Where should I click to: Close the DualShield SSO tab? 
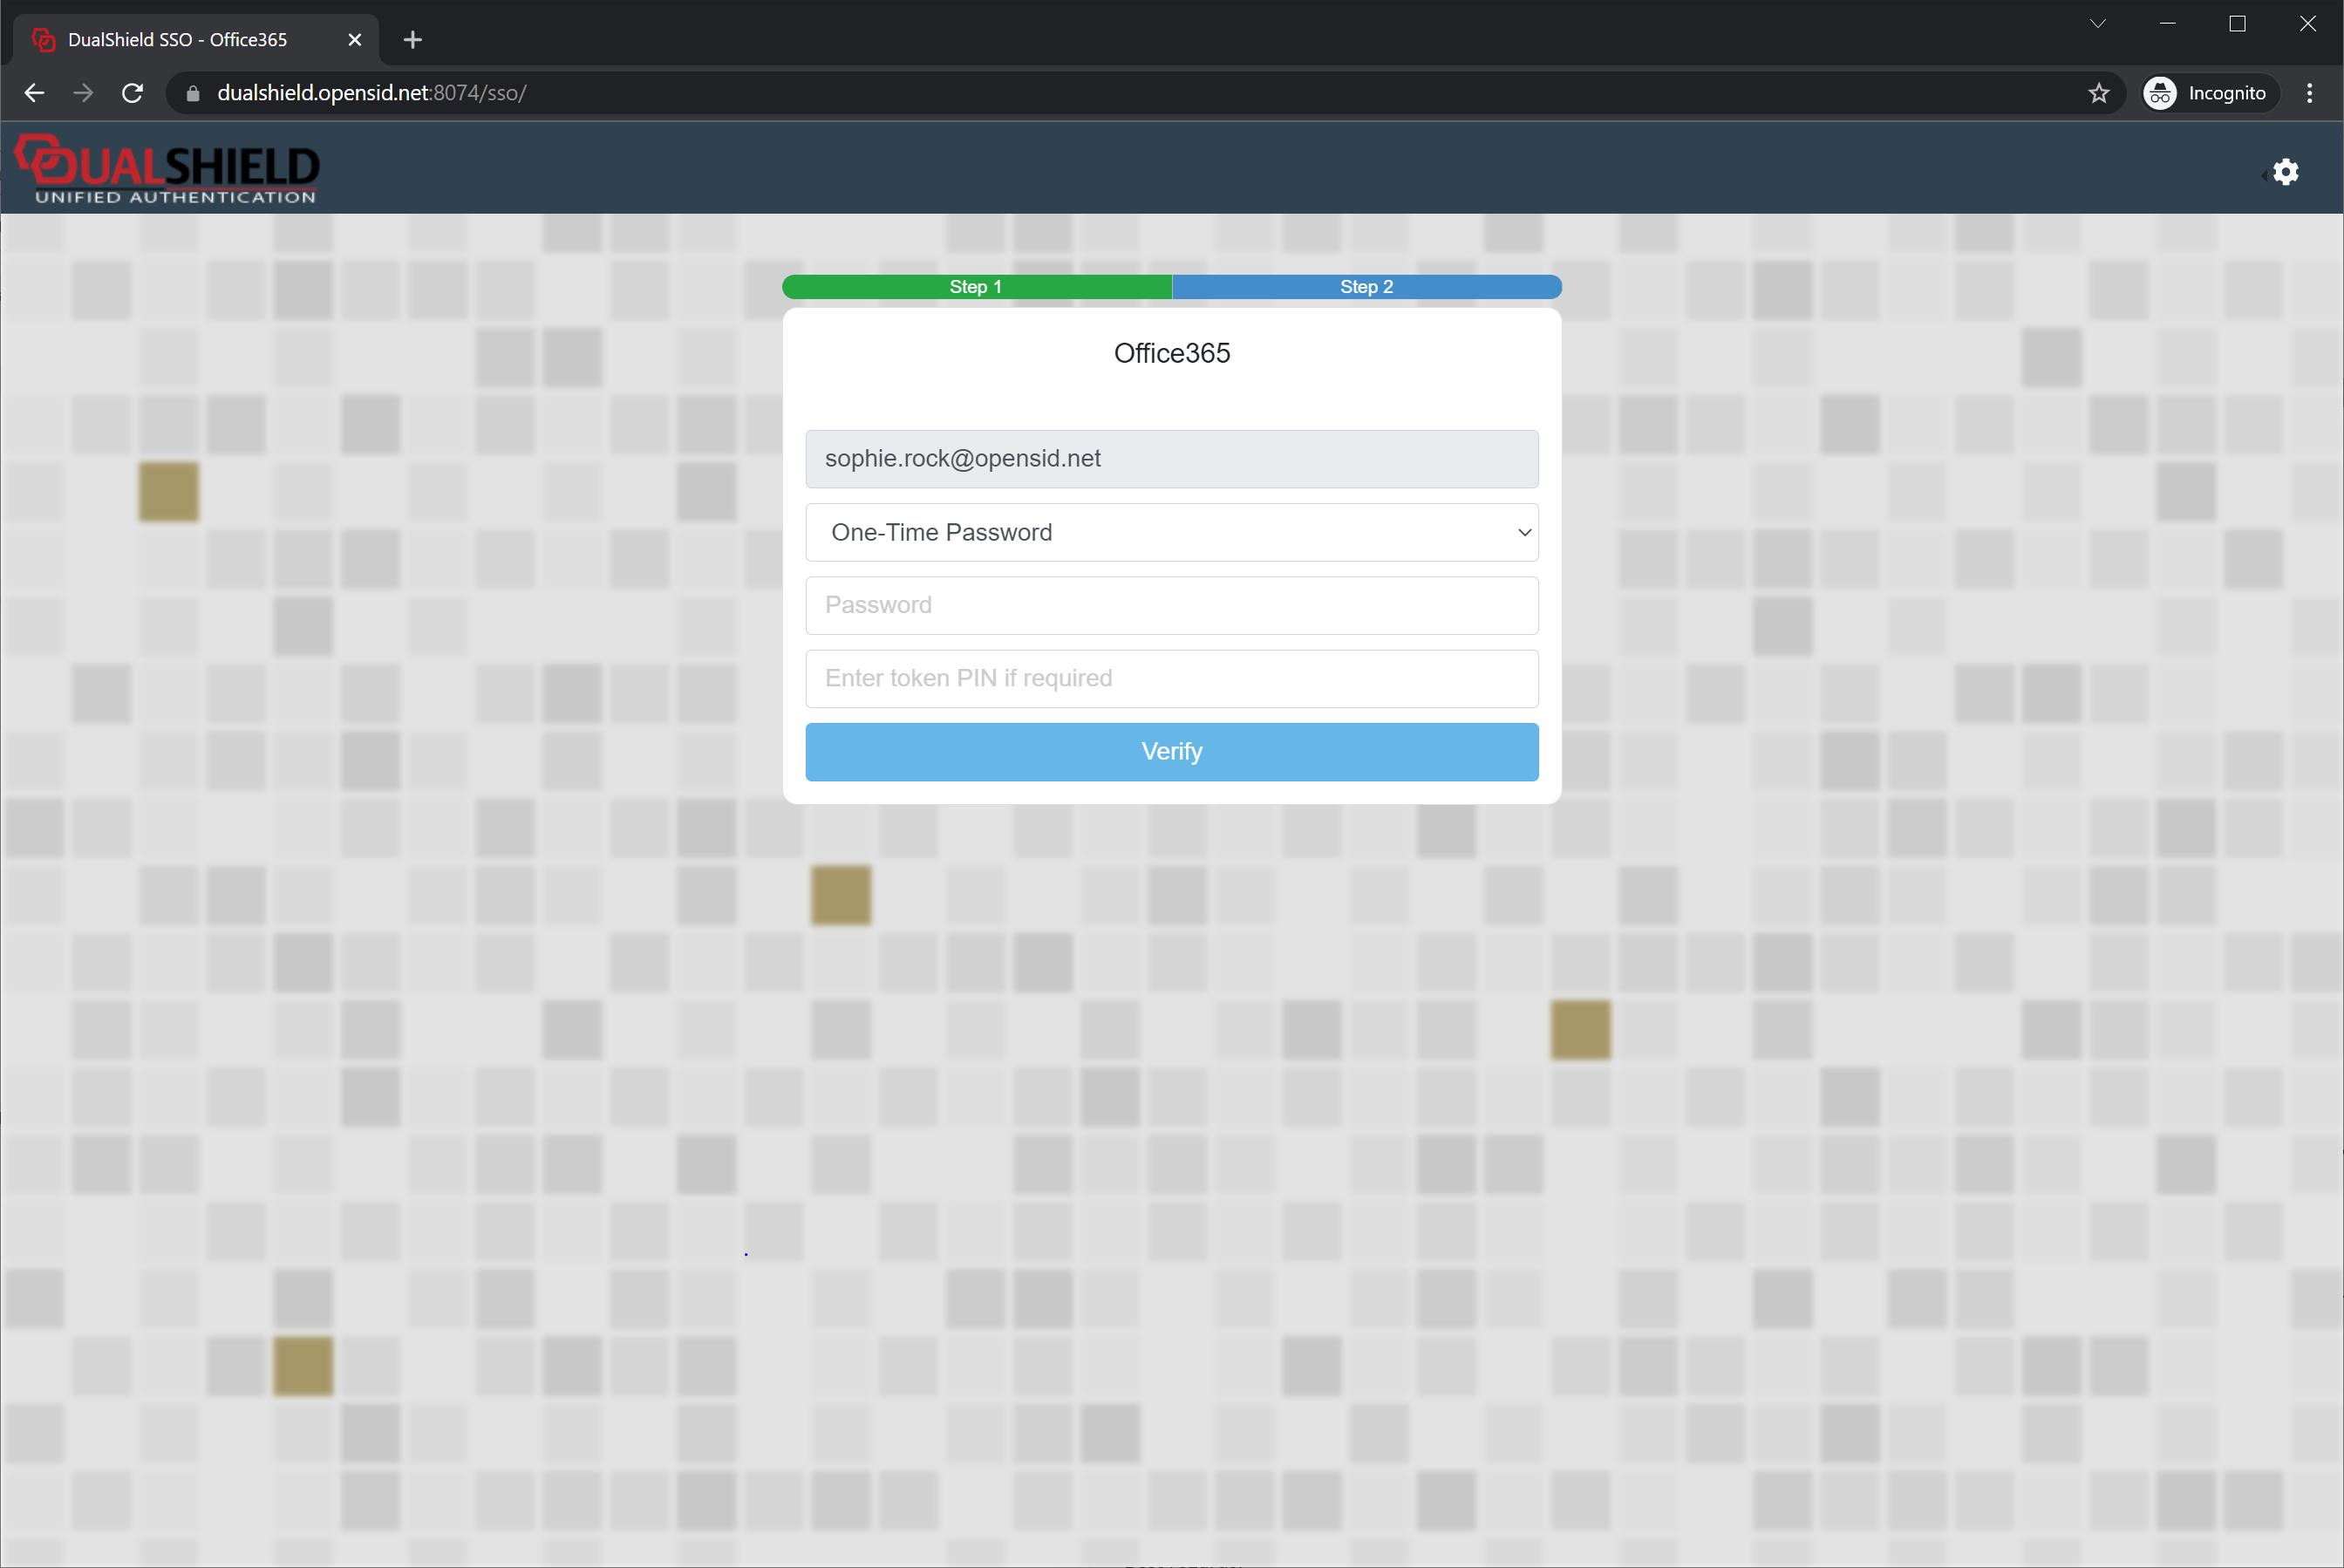354,40
